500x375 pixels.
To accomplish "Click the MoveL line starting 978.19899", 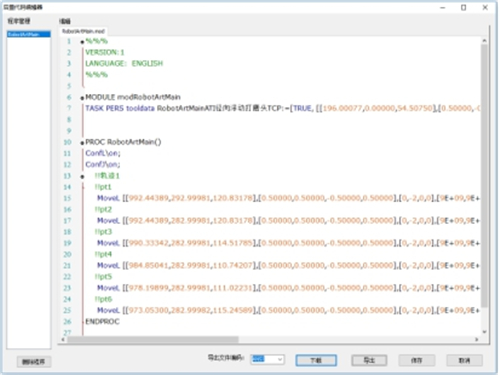I will coord(288,288).
